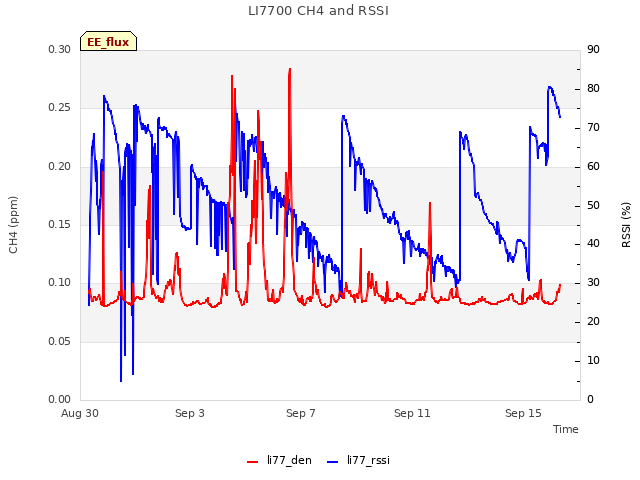
Task: Click the Time axis label
Action: [x=565, y=429]
